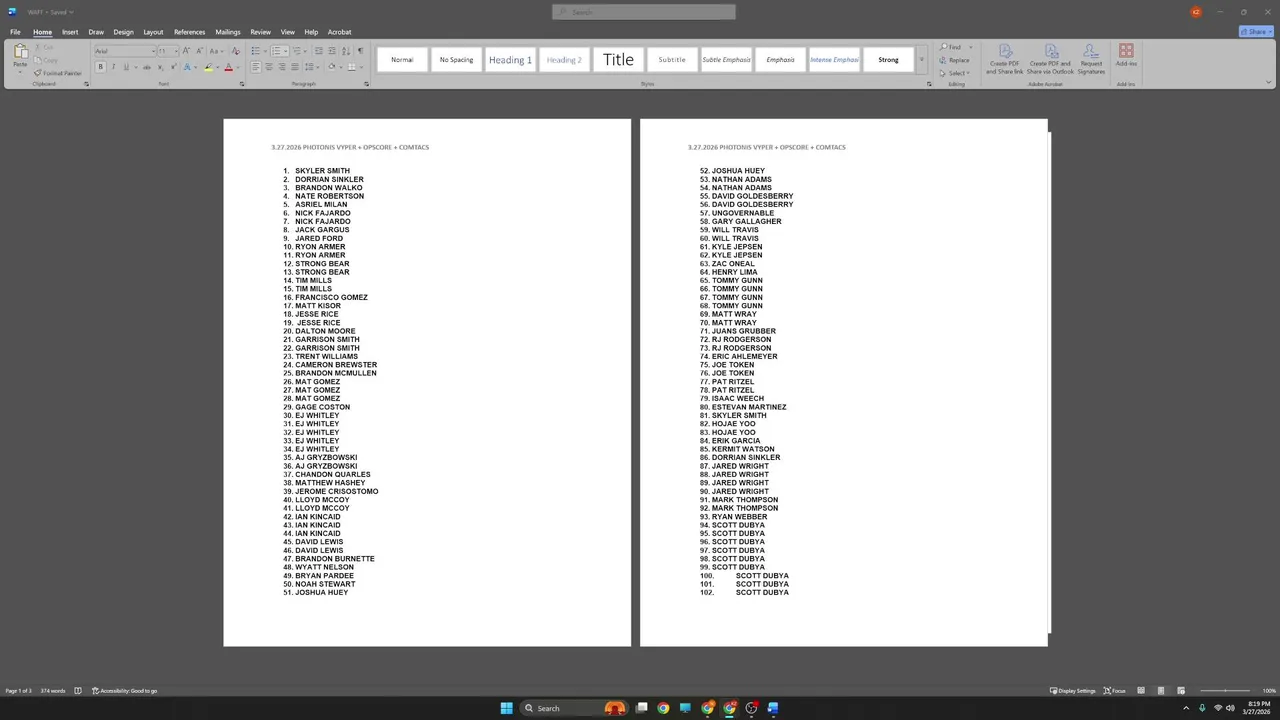This screenshot has width=1280, height=720.
Task: Apply the Strong style
Action: click(888, 60)
